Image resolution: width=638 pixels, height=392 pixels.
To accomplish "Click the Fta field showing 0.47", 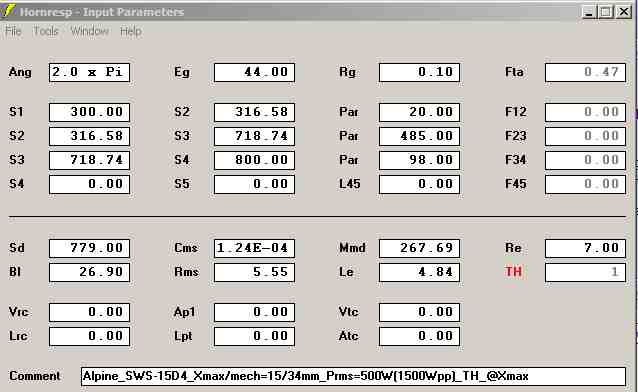I will point(585,72).
